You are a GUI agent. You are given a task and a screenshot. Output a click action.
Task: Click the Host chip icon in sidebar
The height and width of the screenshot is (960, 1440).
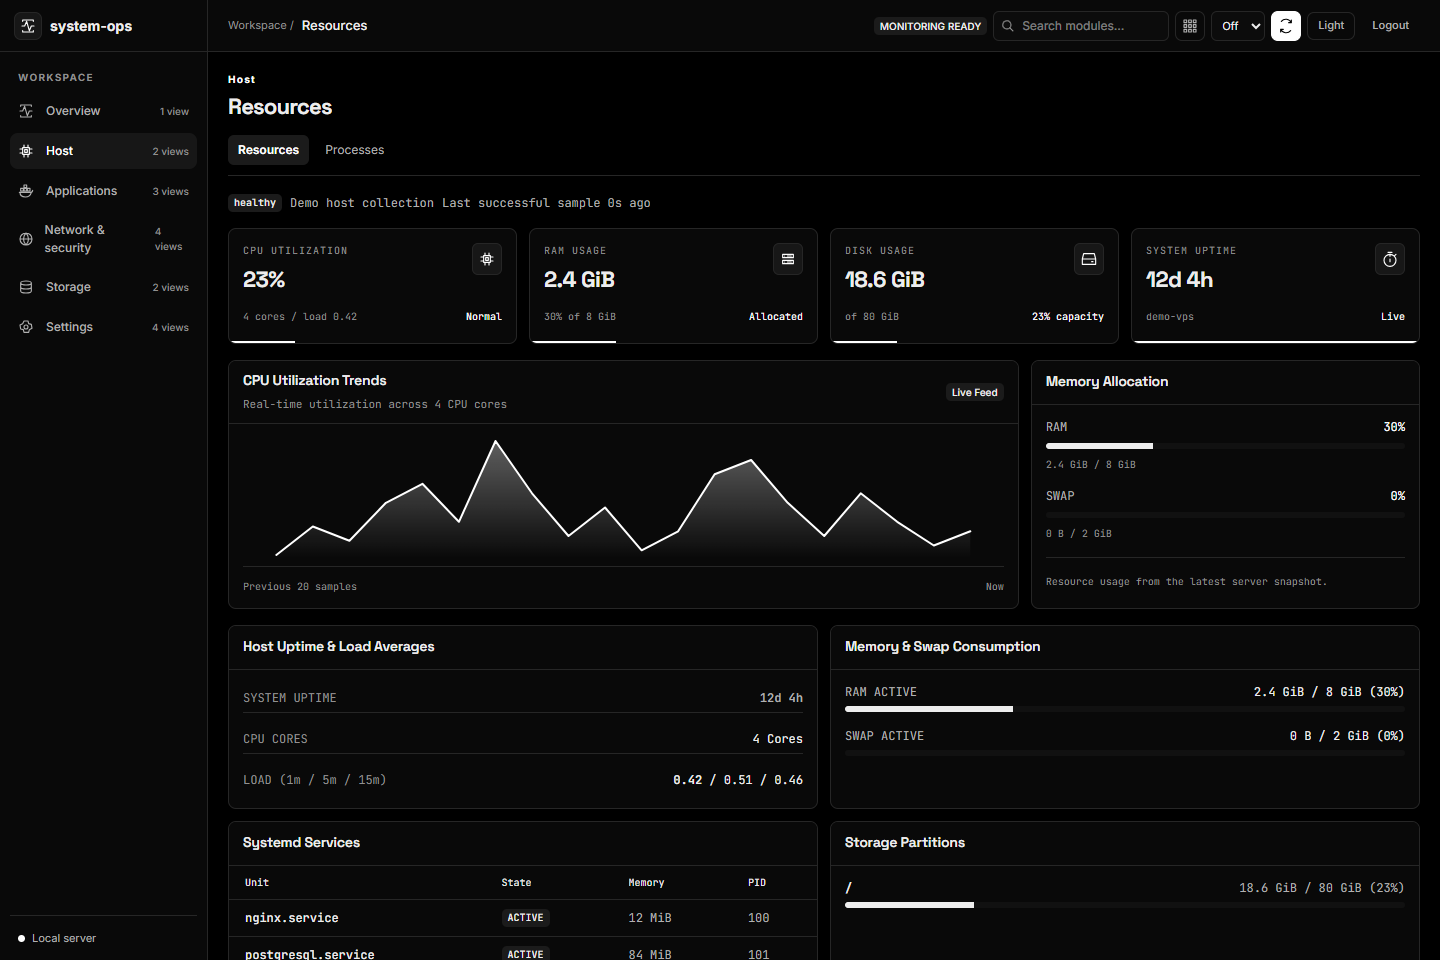click(26, 151)
